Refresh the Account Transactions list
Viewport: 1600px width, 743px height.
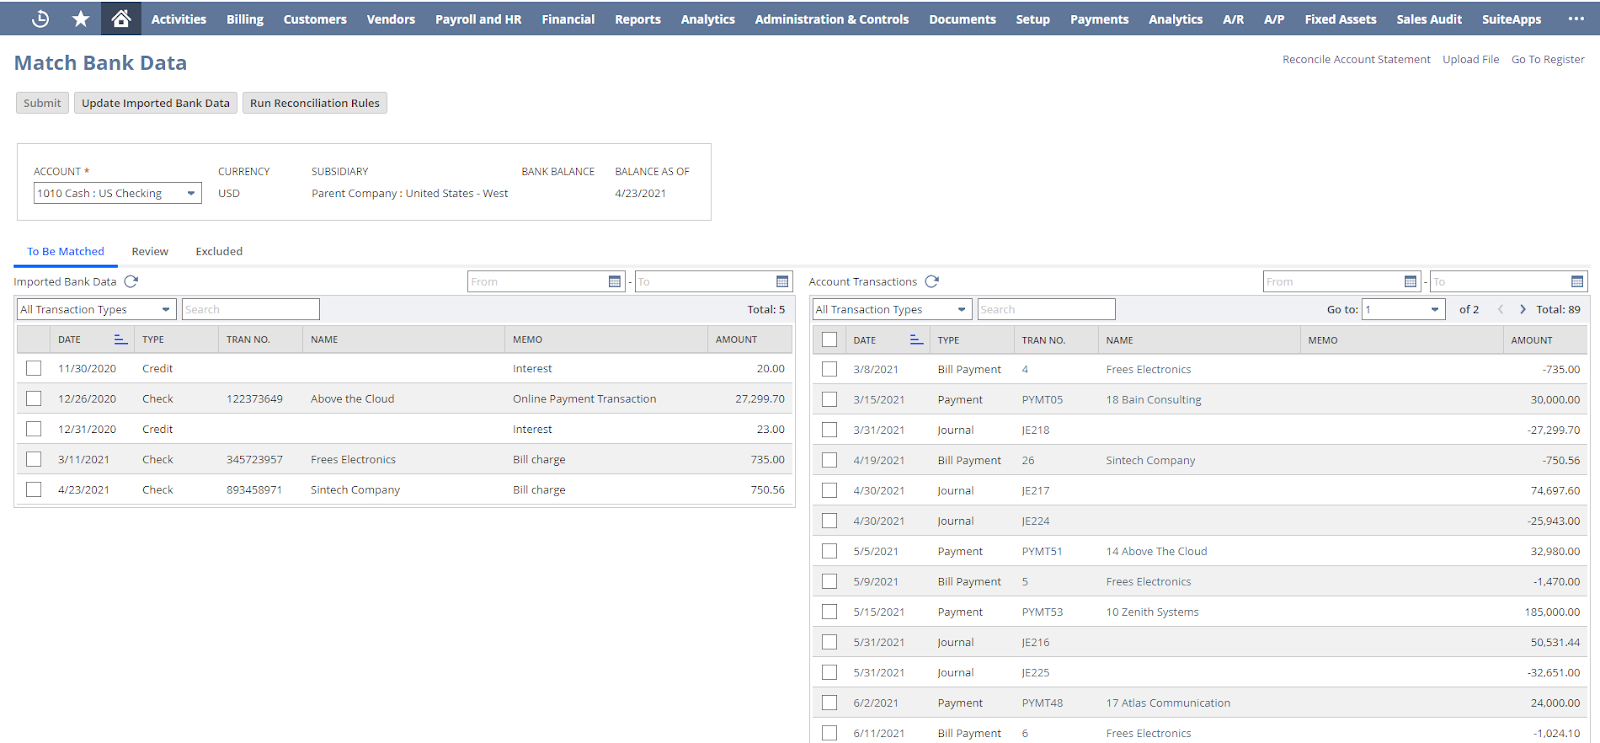pyautogui.click(x=932, y=282)
